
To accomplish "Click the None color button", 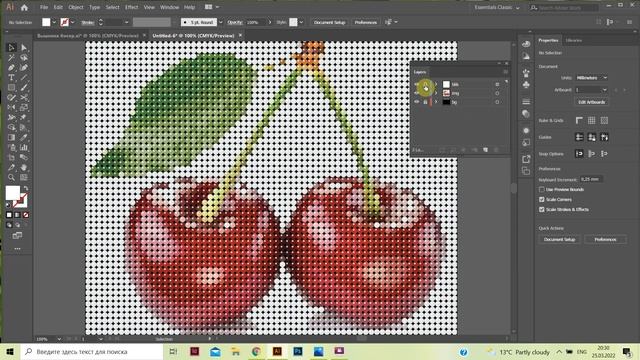I will point(26,215).
